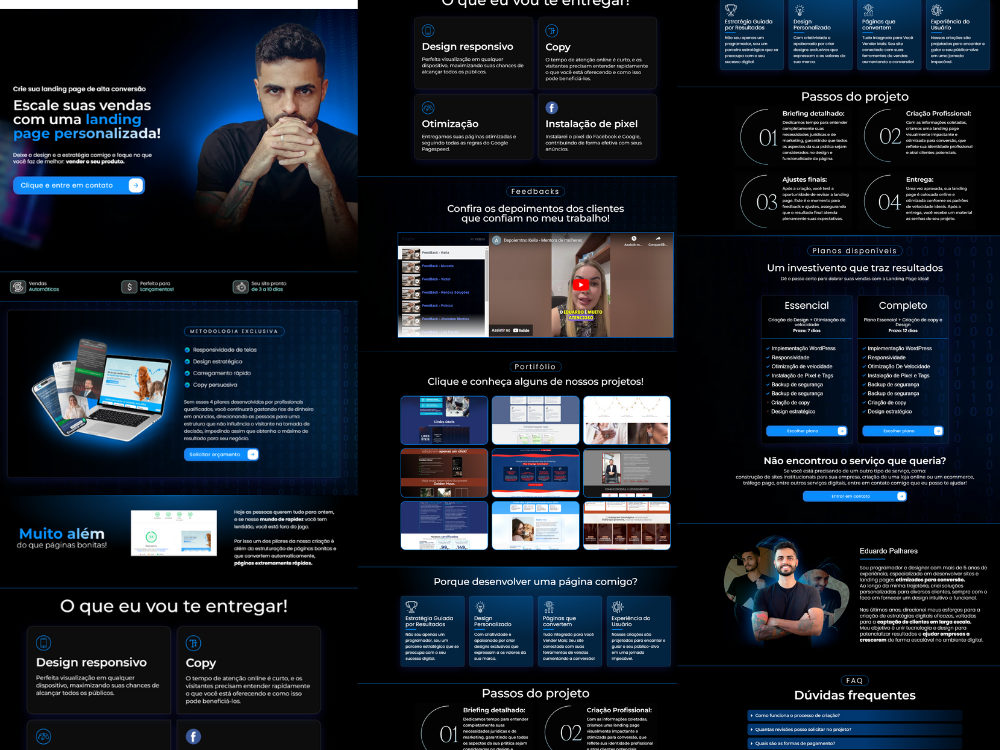Viewport: 1000px width, 750px height.
Task: Click the icon above 'Experiência do Usuário' under 'Porque desenvolver'
Action: [617, 607]
